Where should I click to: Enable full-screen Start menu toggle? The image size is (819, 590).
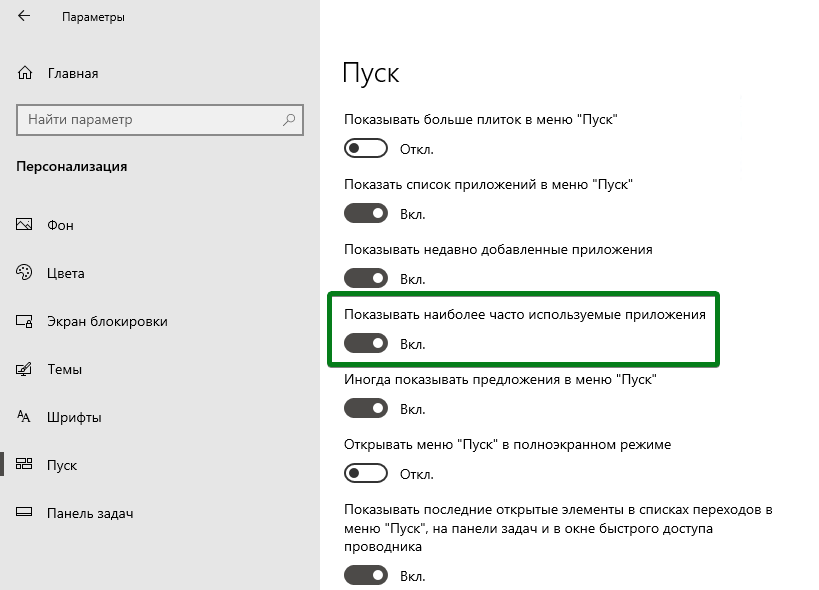[x=366, y=474]
